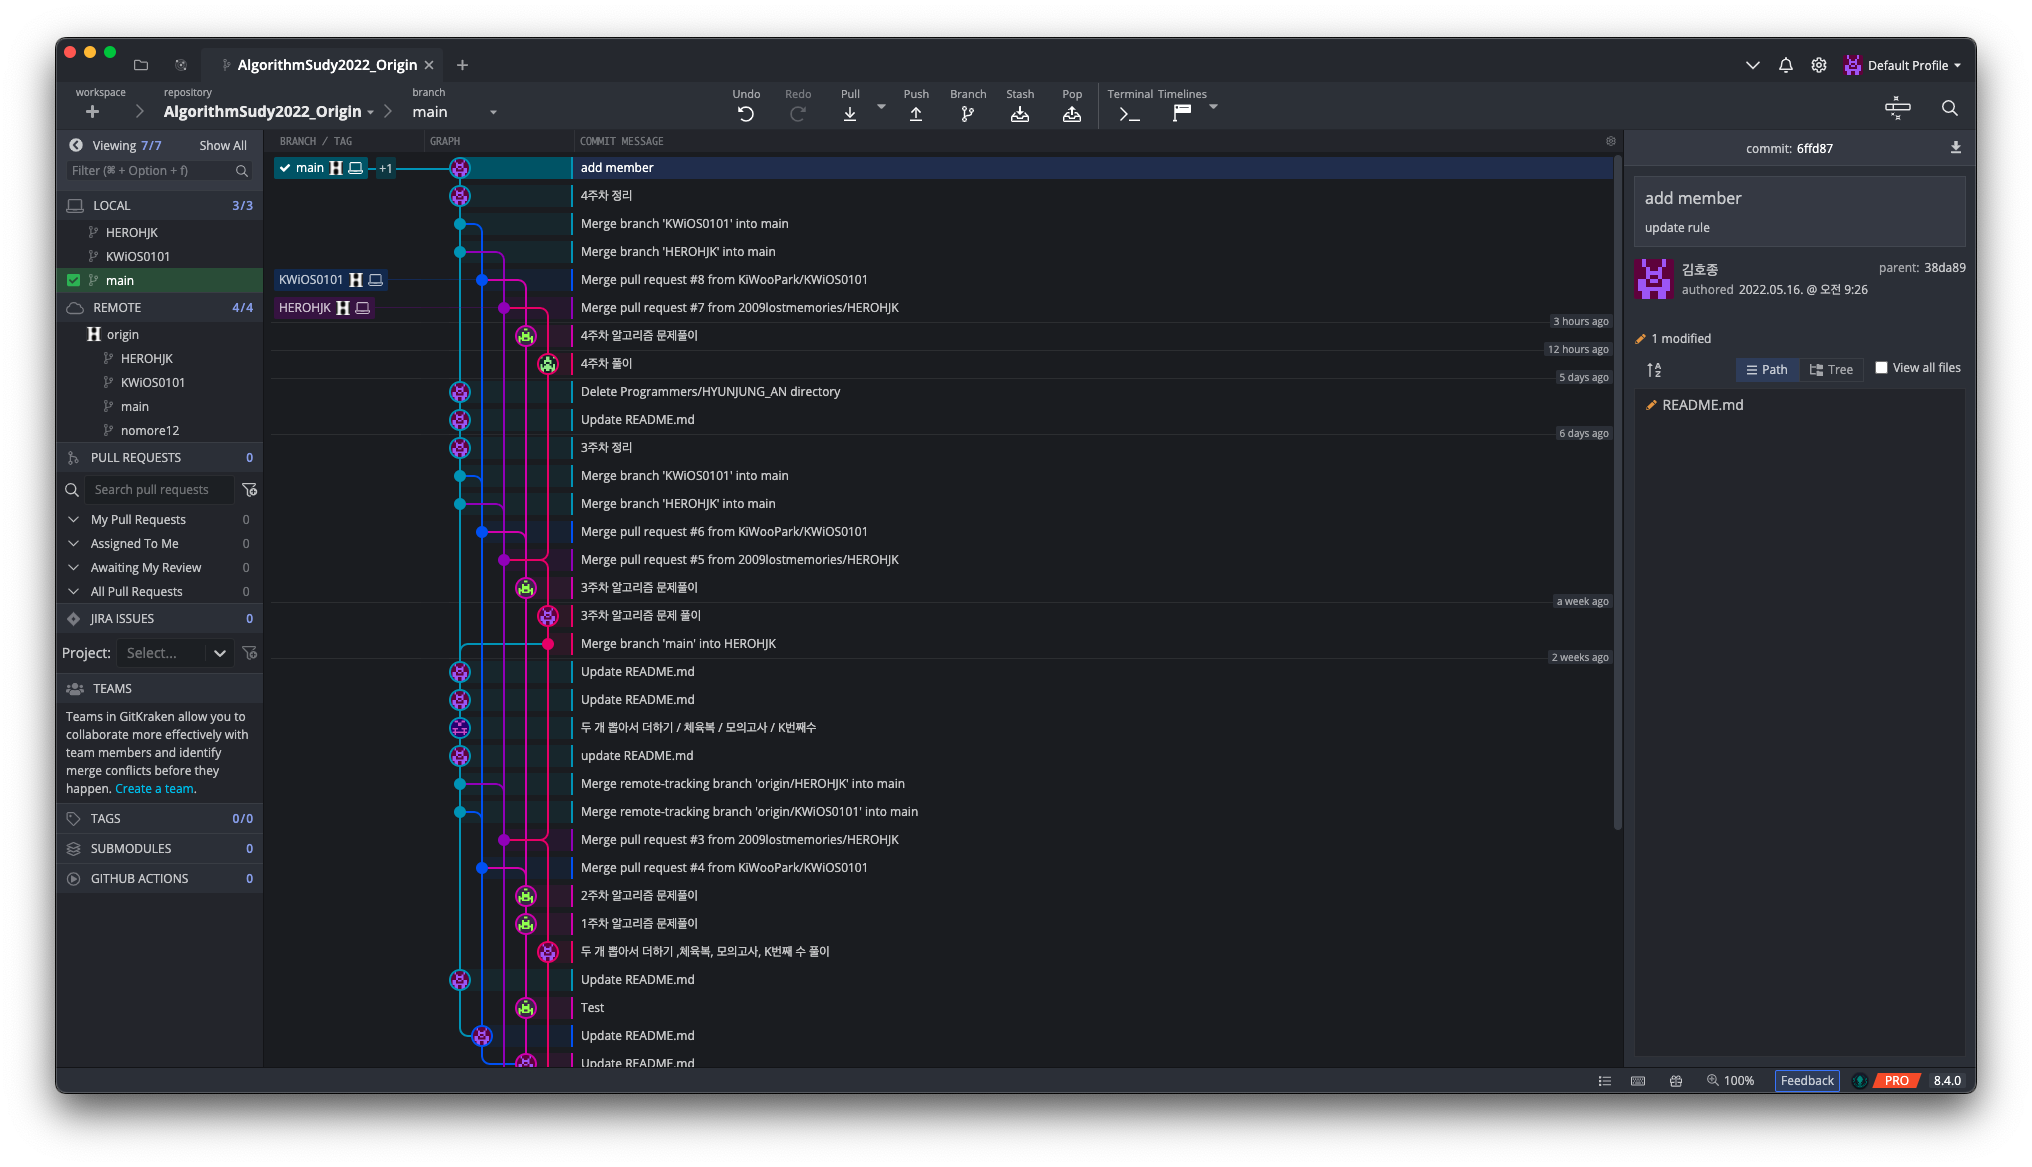This screenshot has height=1167, width=2032.
Task: Click the Create a team link
Action: 154,789
